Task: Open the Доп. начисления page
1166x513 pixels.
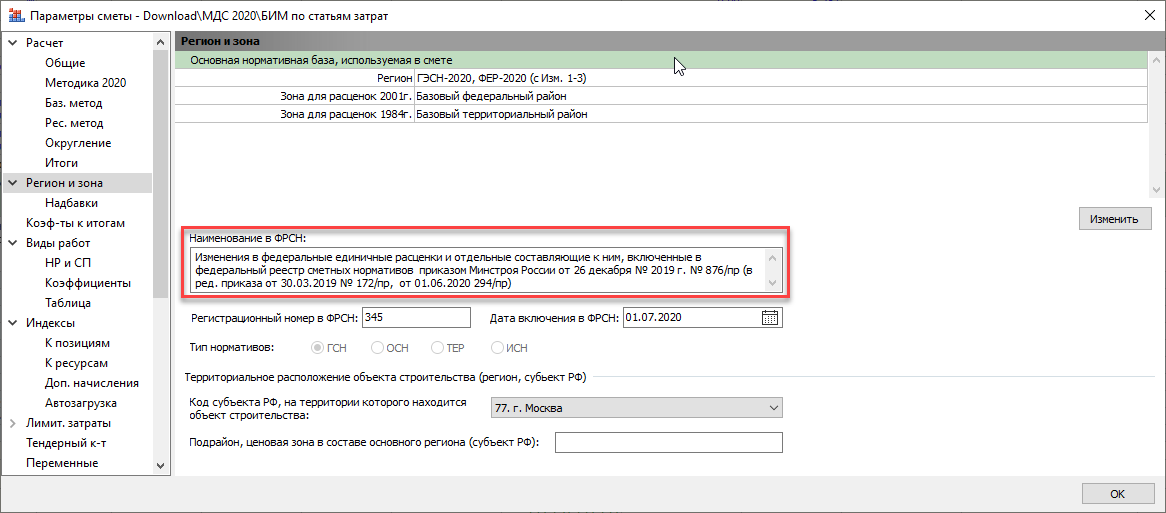Action: [x=91, y=383]
